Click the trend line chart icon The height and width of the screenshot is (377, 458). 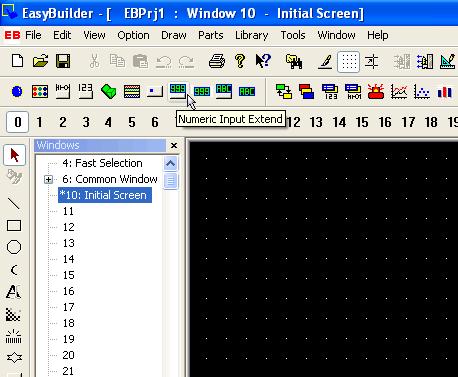[399, 91]
